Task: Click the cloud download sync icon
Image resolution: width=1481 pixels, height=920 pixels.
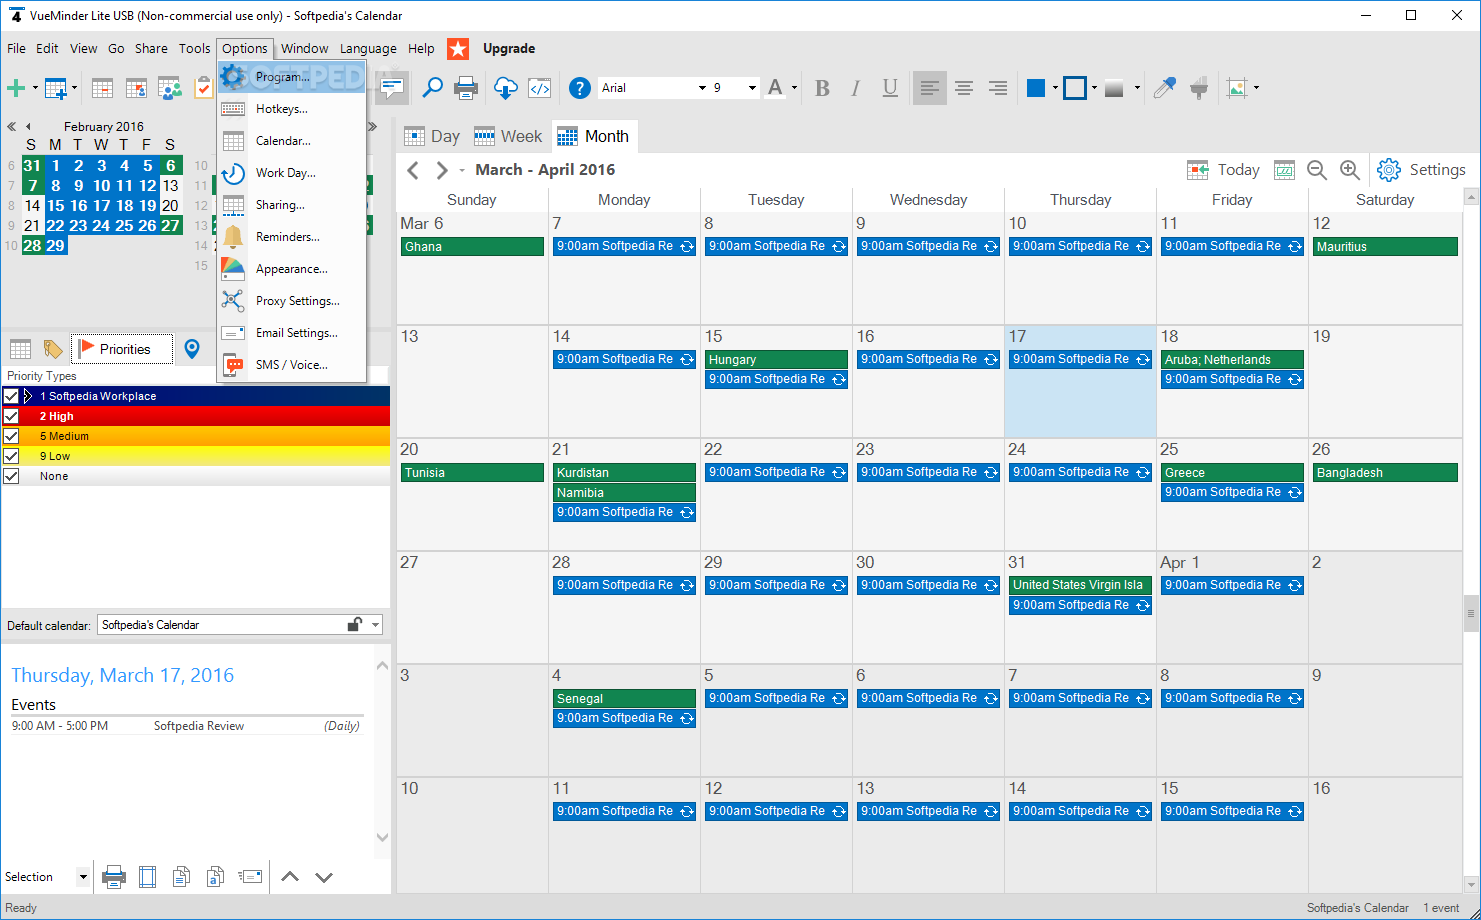Action: tap(506, 88)
